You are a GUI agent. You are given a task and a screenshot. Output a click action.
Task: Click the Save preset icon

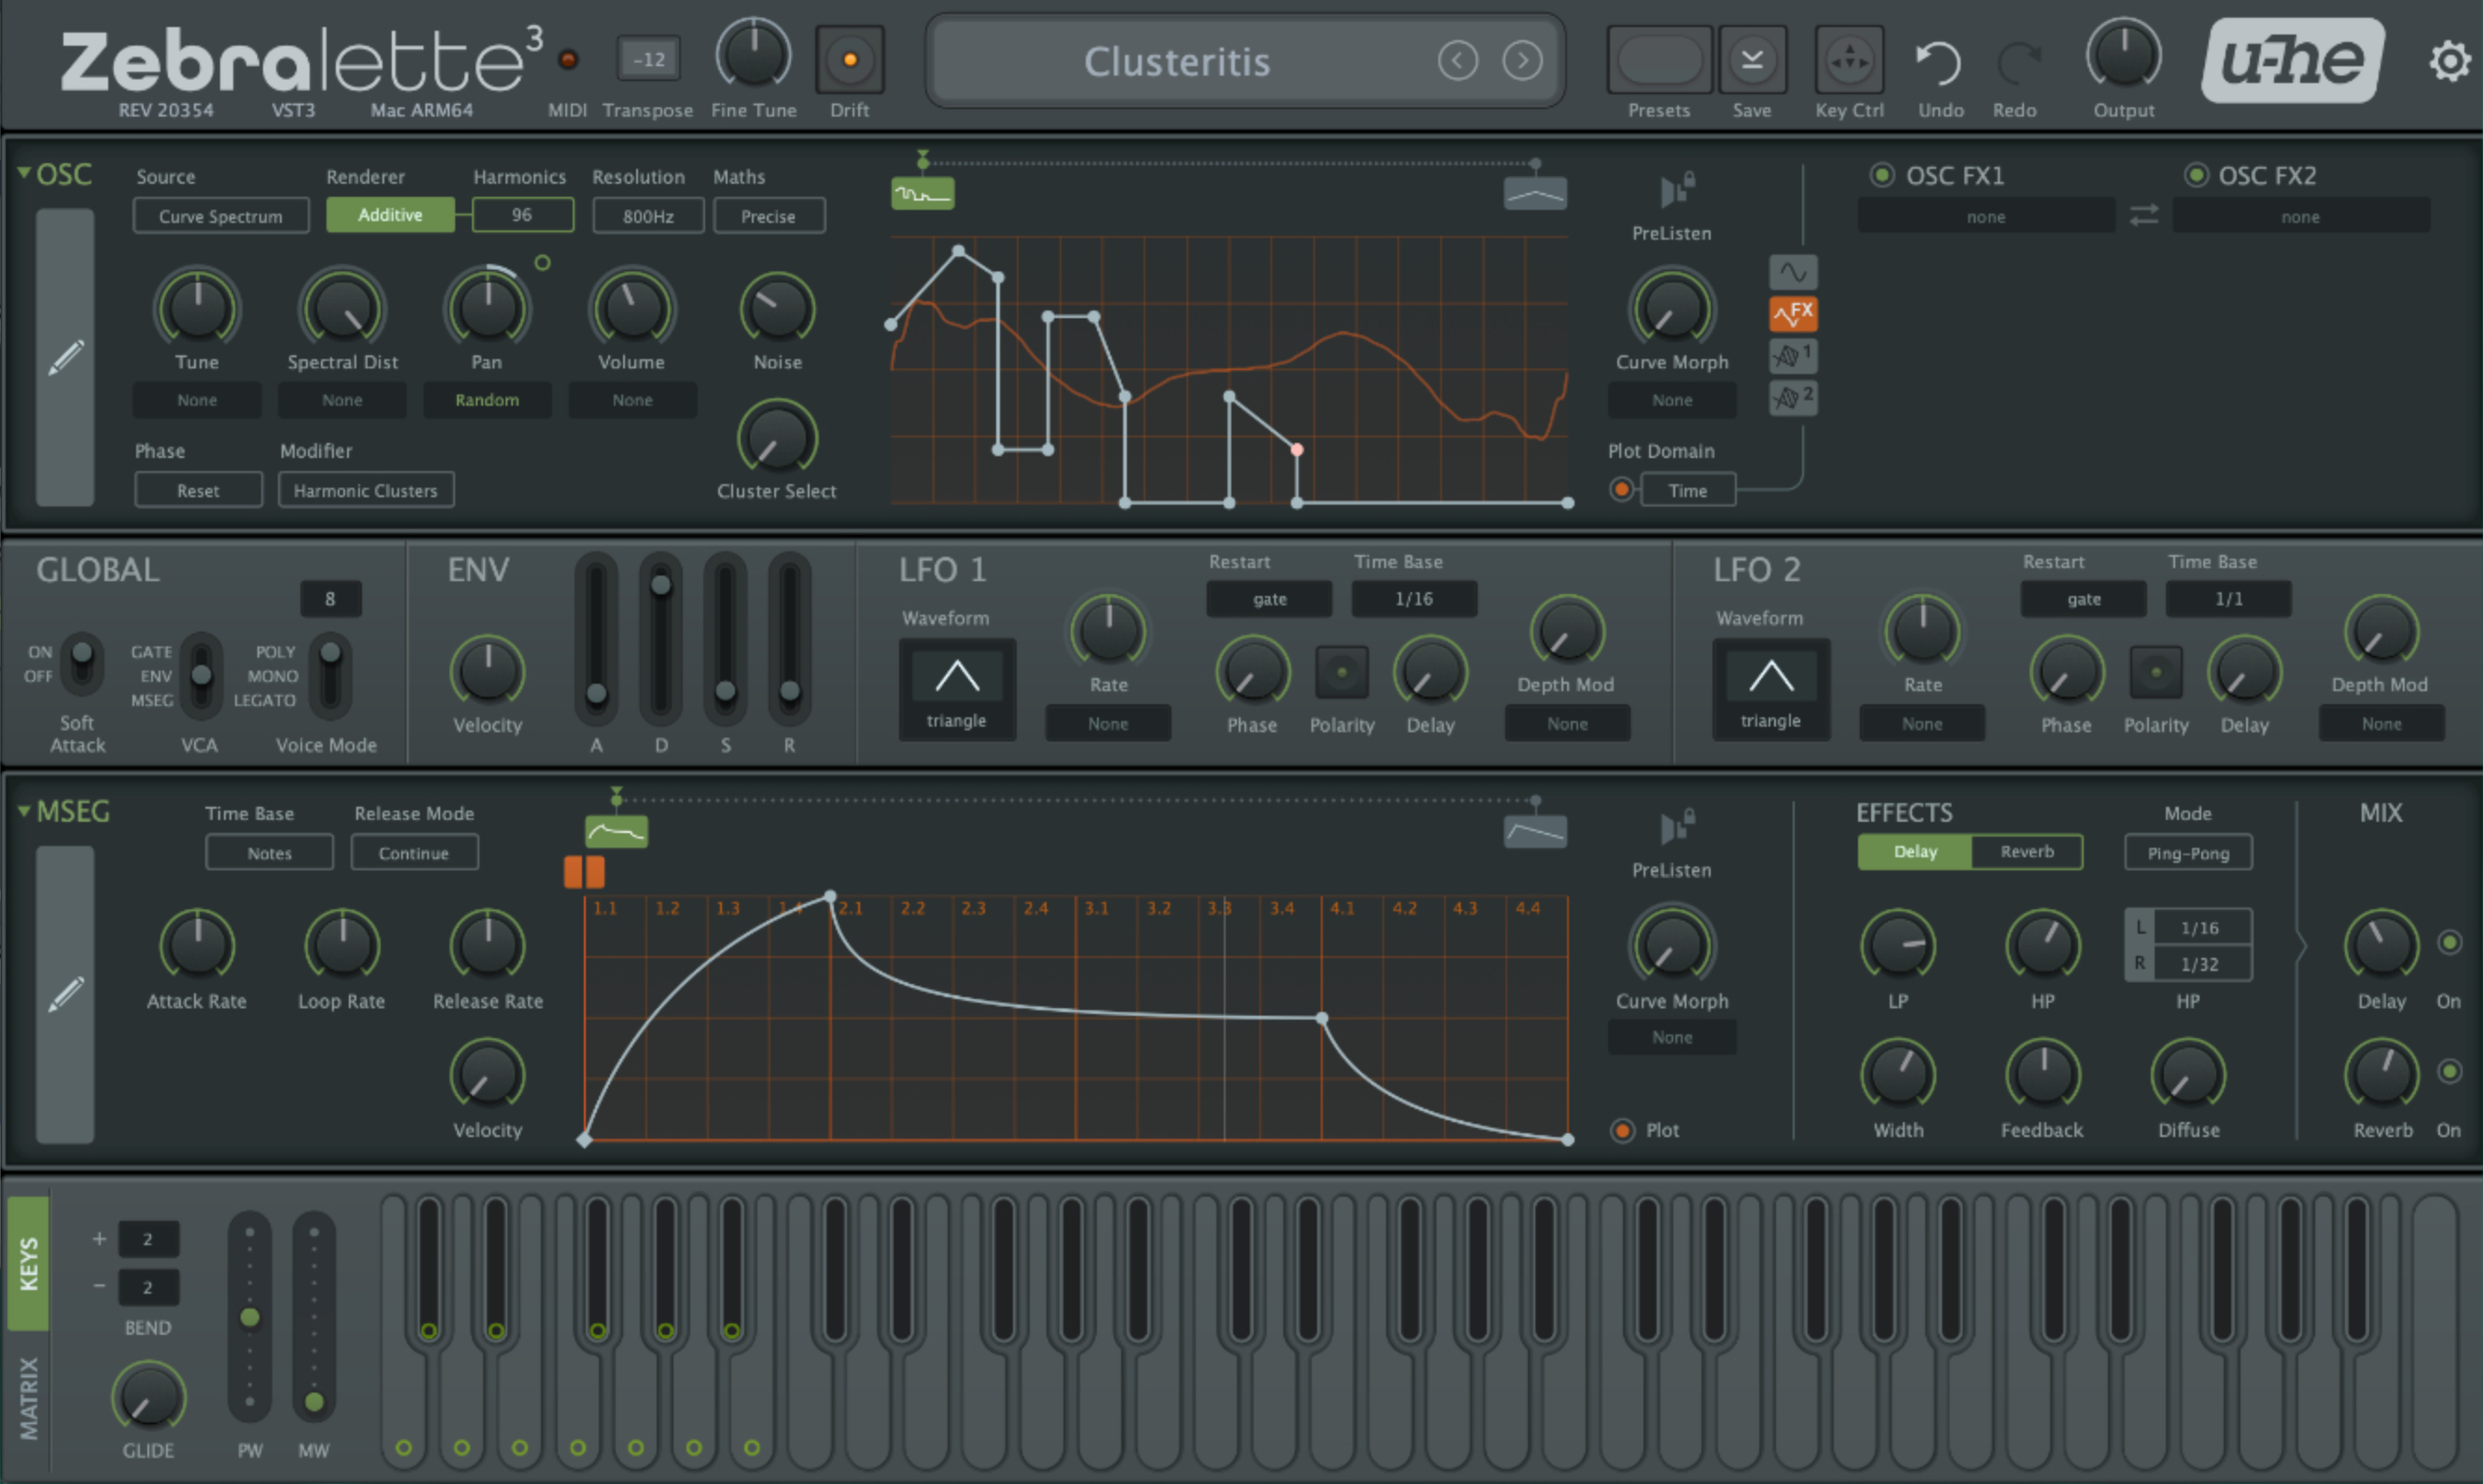click(1752, 60)
